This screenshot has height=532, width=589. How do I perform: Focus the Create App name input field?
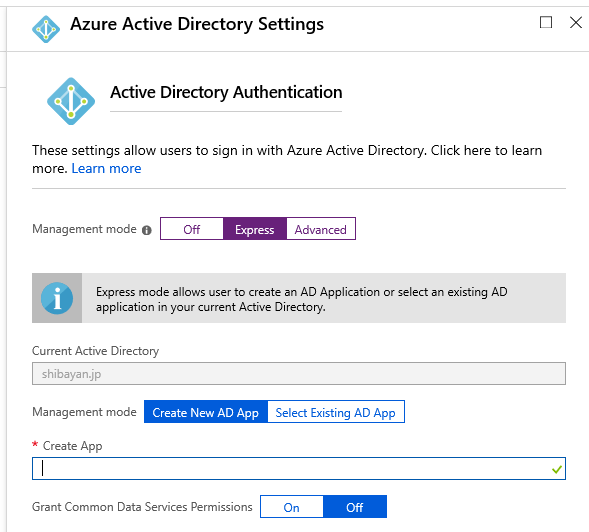(299, 469)
